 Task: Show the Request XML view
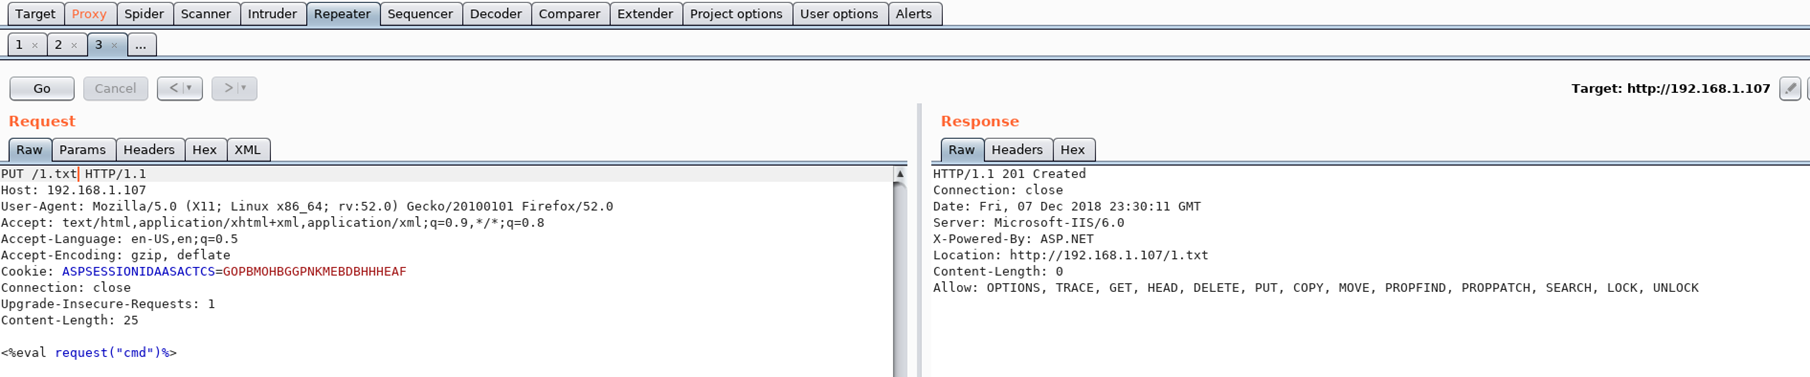click(247, 150)
